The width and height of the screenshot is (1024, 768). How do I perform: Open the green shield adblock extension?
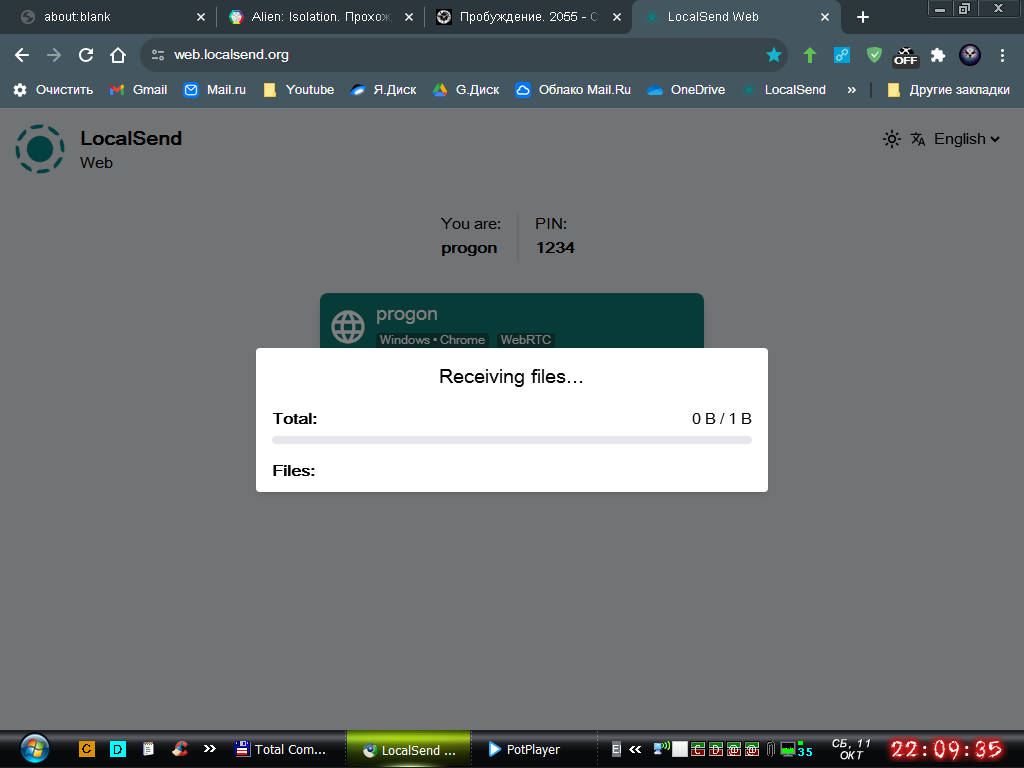click(874, 55)
